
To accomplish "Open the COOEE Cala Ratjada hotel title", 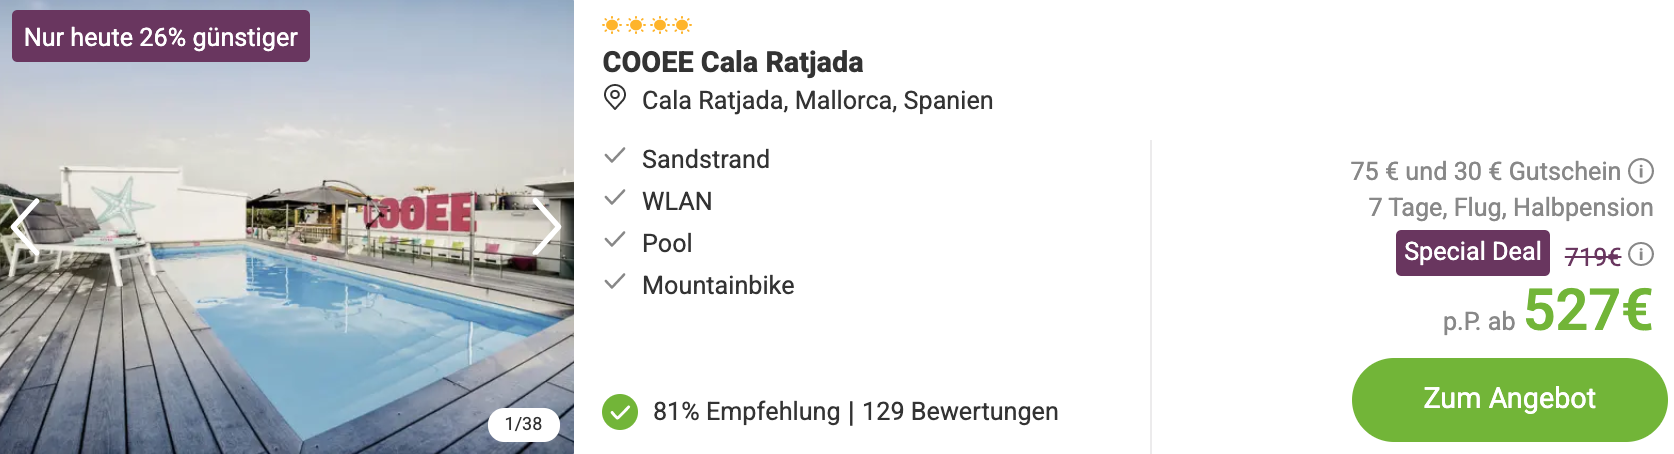I will tap(733, 62).
